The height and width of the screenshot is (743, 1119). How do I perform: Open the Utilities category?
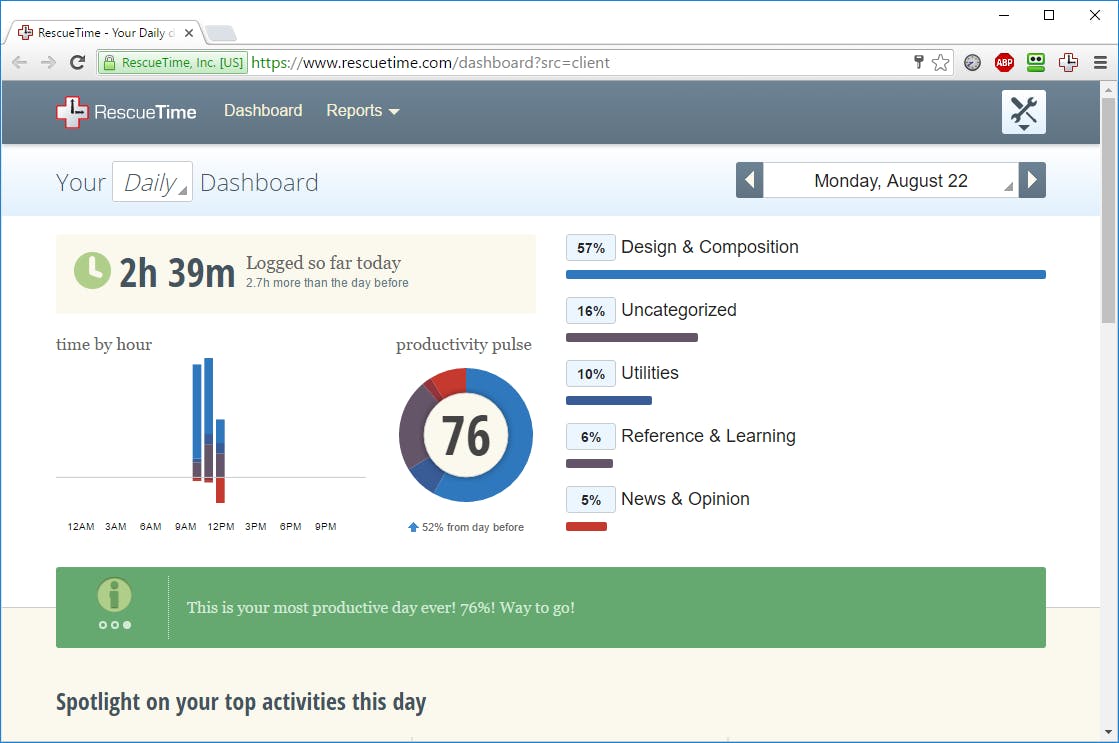pos(649,373)
